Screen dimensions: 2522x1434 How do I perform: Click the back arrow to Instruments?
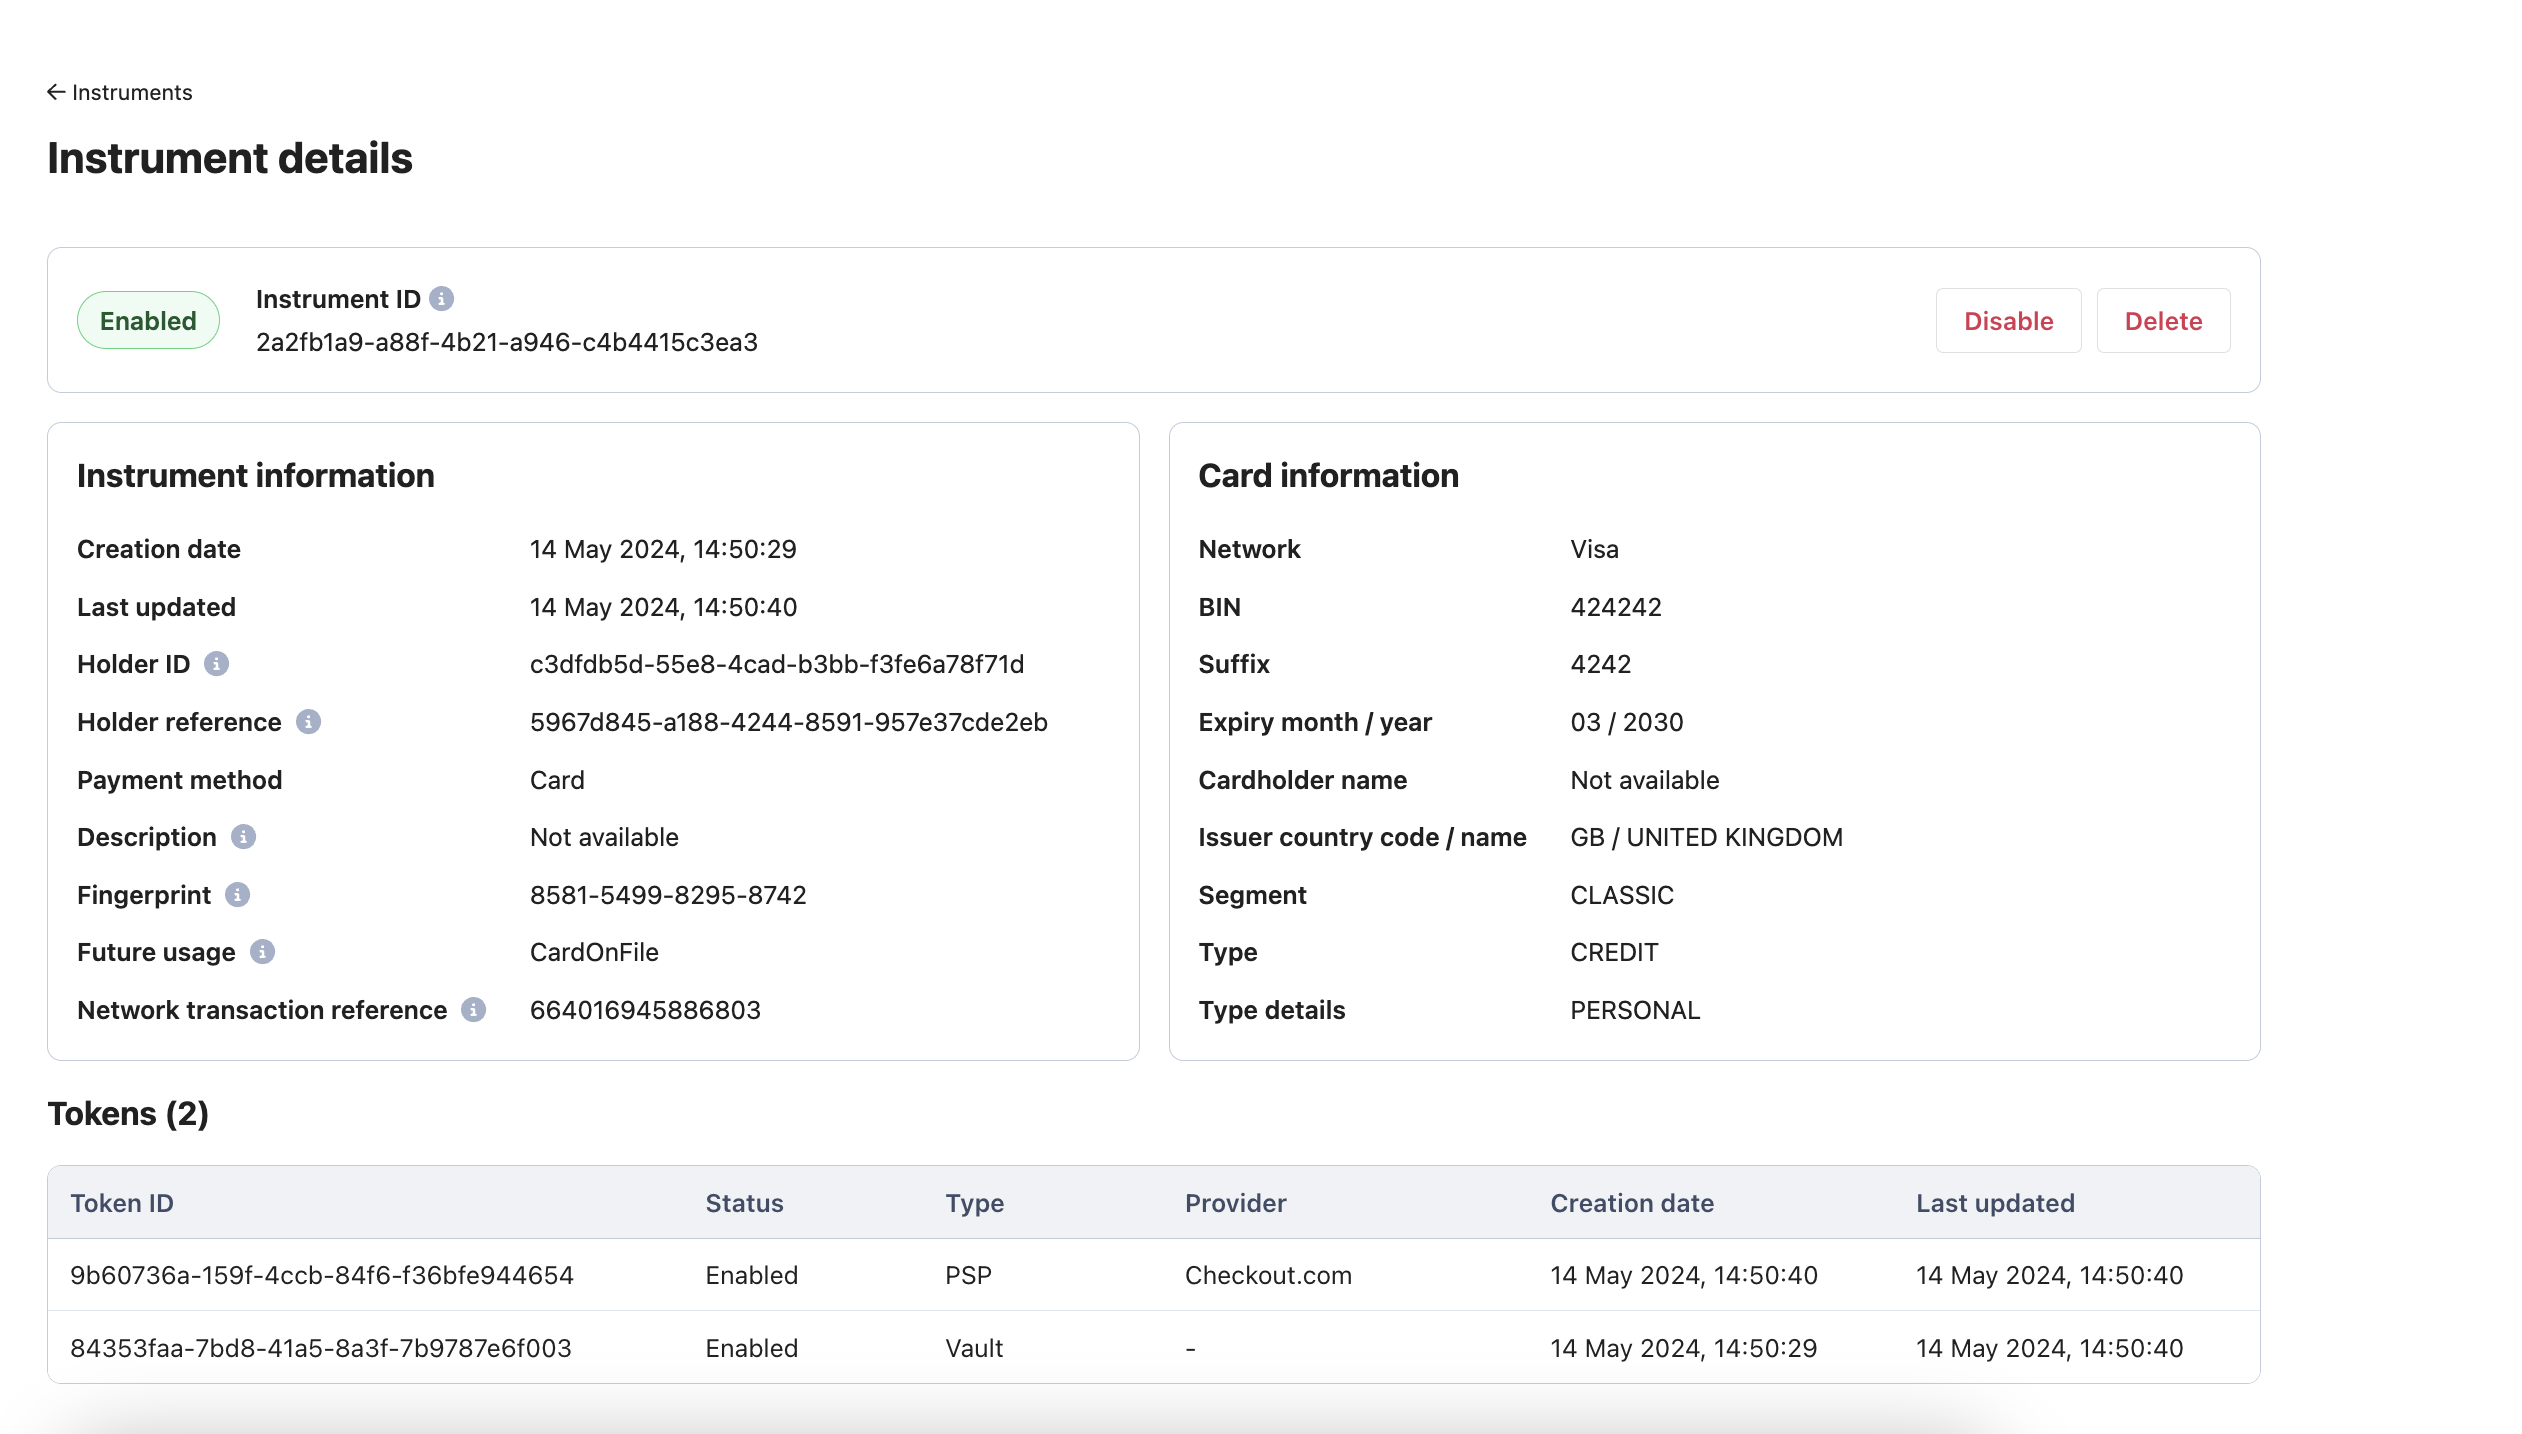tap(56, 92)
